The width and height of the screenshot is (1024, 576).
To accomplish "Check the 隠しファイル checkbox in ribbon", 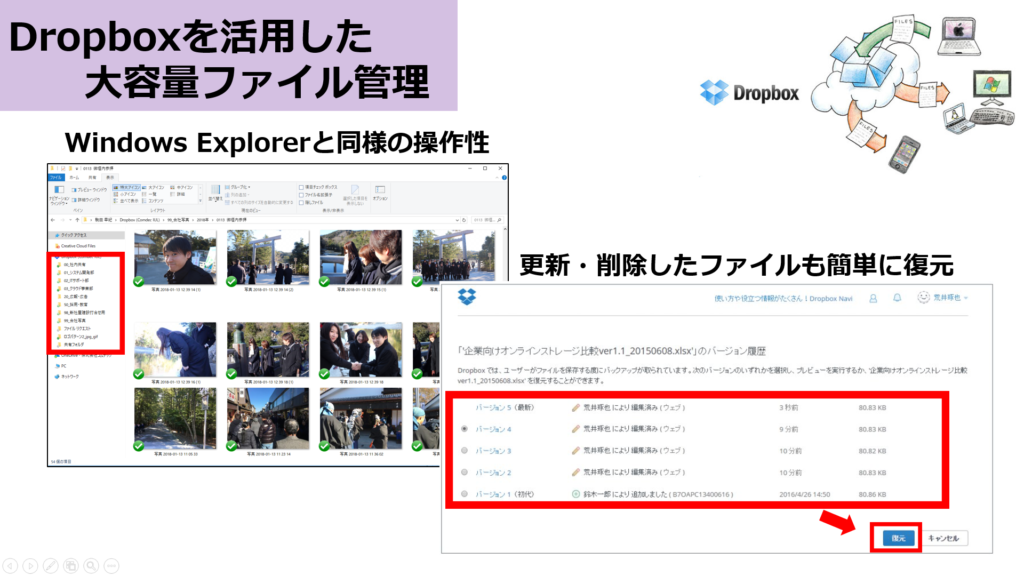I will 301,202.
